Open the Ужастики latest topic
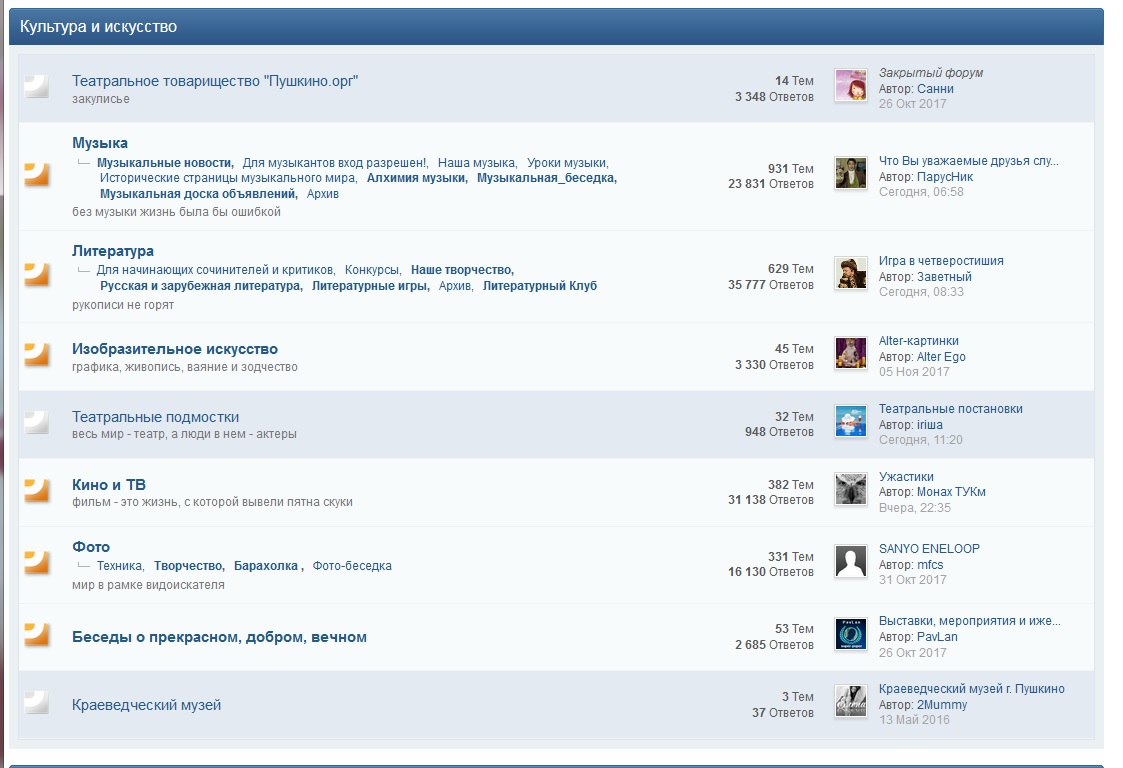Image resolution: width=1123 pixels, height=768 pixels. [906, 477]
